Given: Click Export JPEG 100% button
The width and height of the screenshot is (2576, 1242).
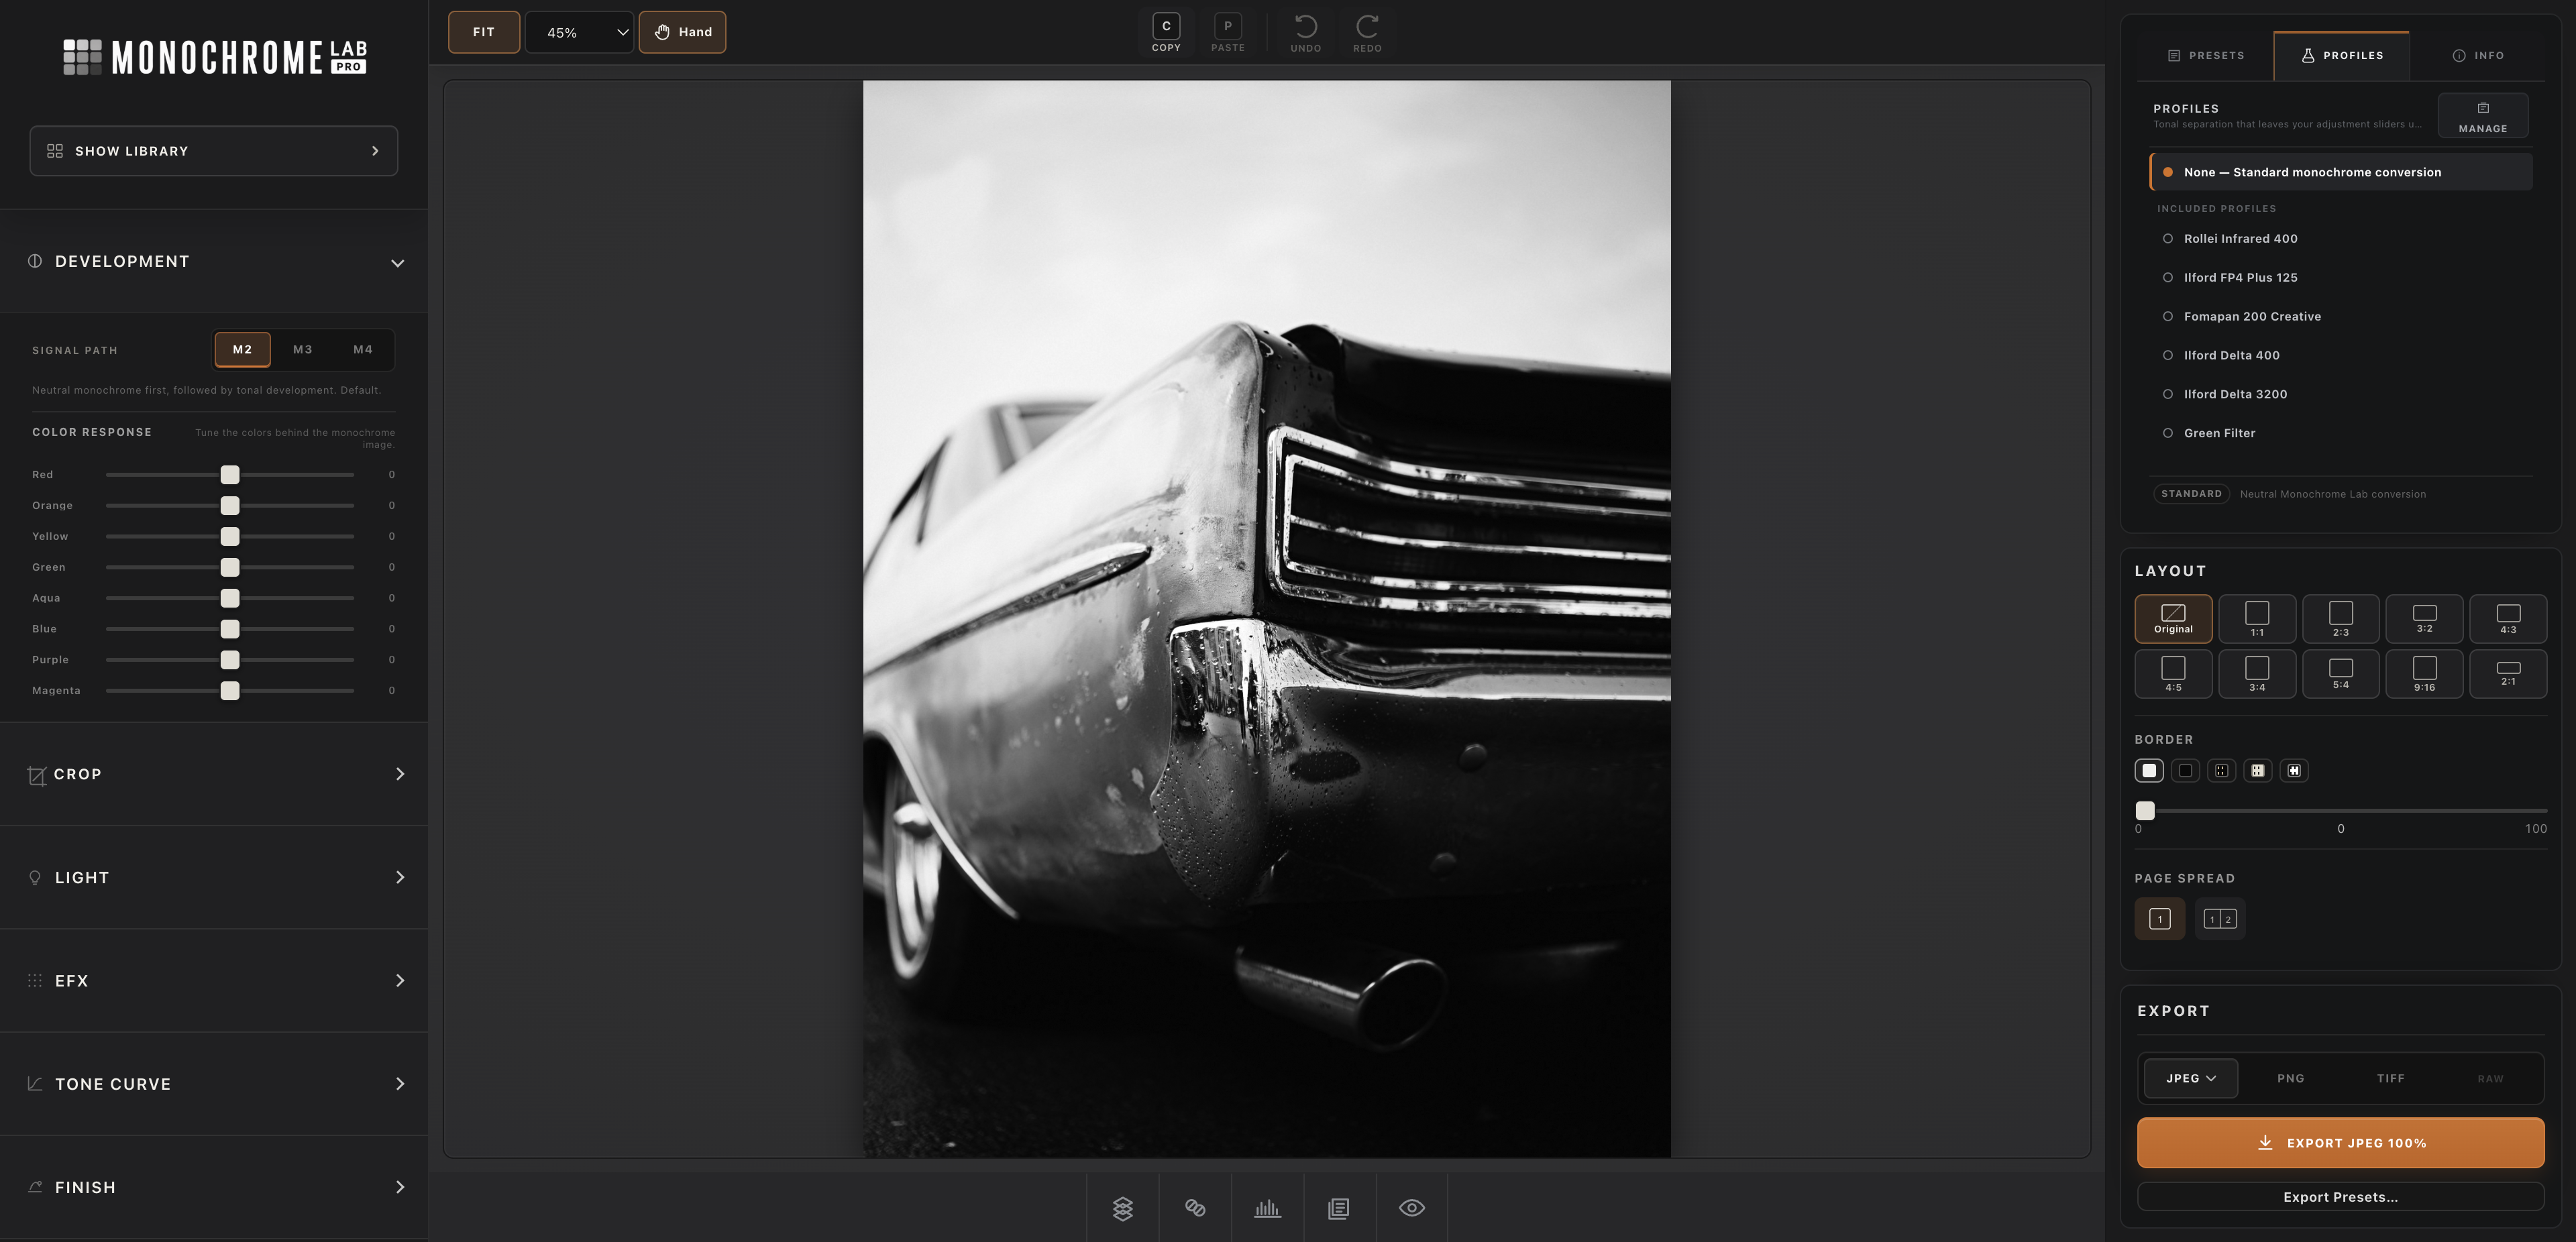Looking at the screenshot, I should 2340,1143.
